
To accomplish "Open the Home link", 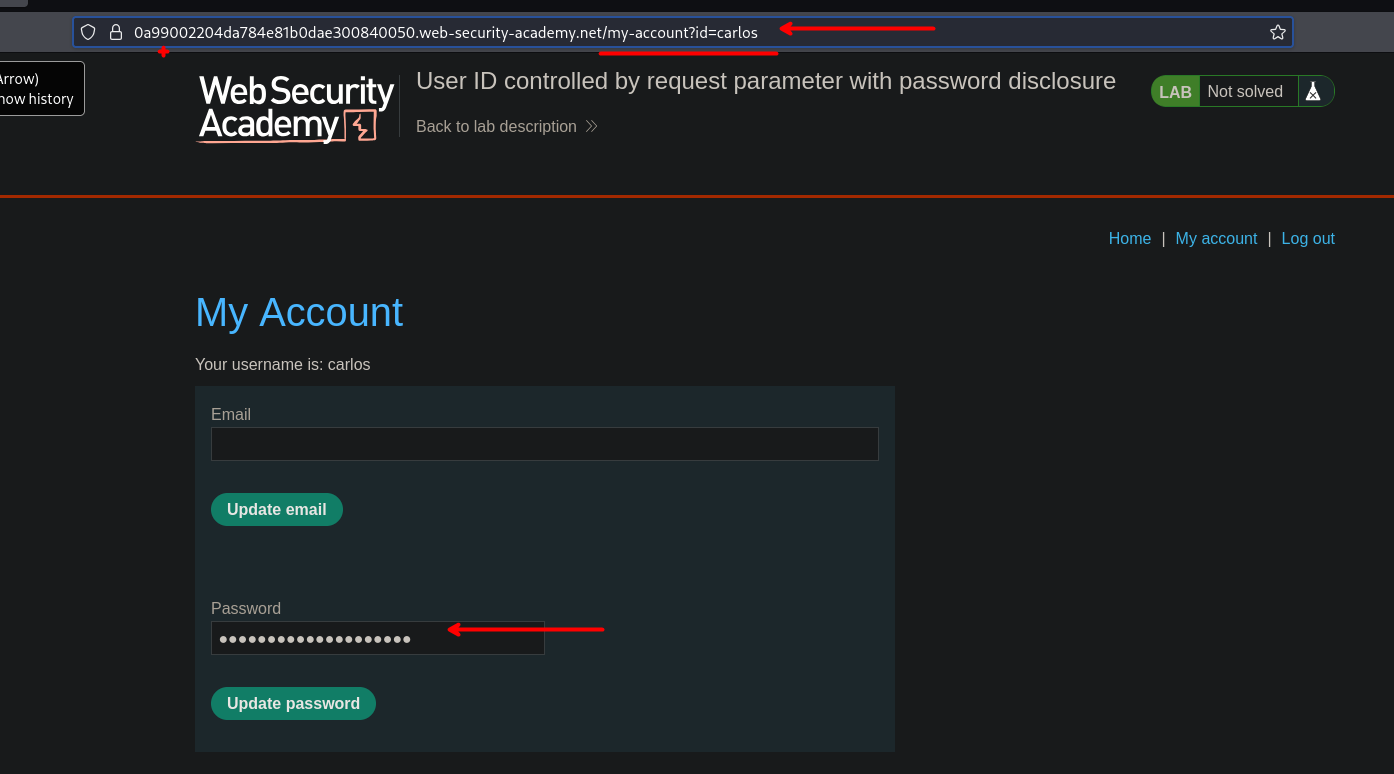I will click(1129, 239).
